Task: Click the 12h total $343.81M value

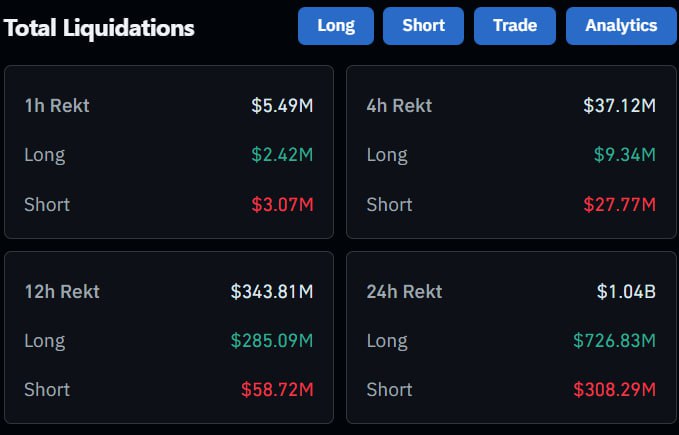Action: pyautogui.click(x=272, y=292)
